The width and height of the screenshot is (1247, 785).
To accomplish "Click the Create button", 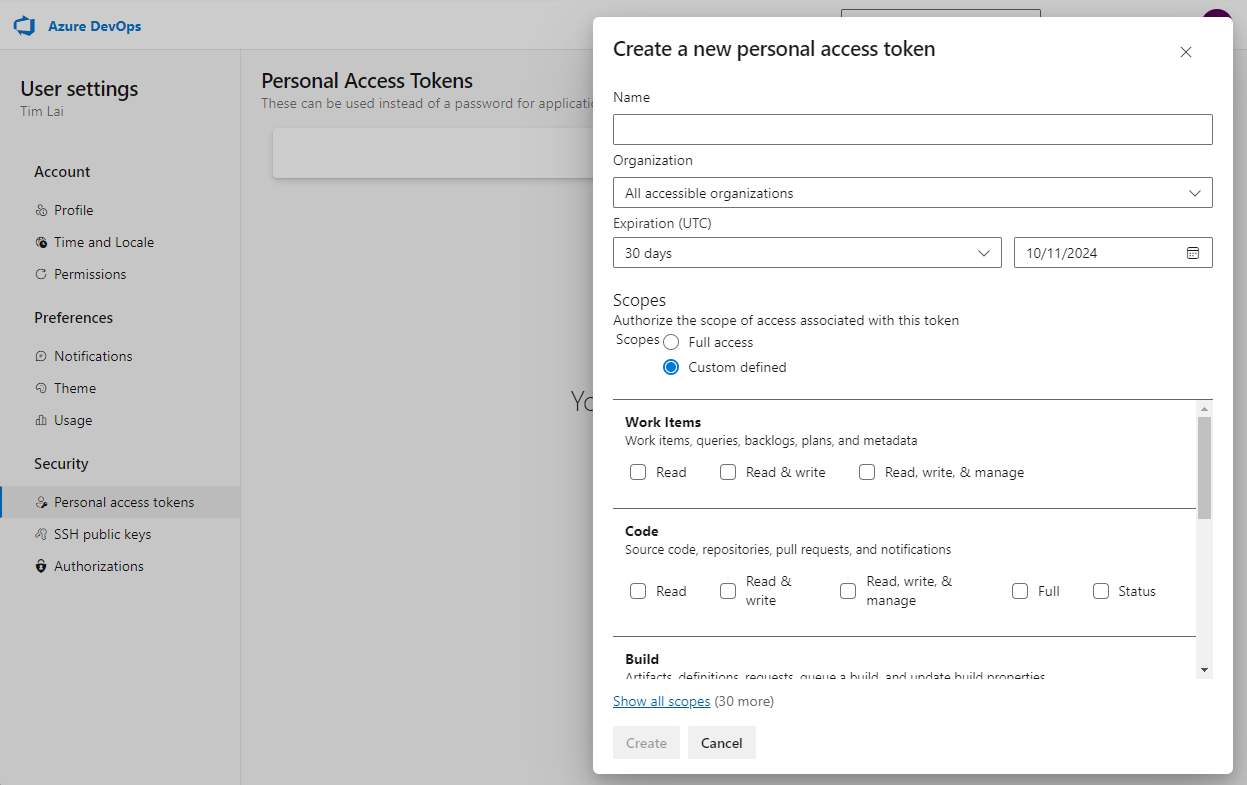I will click(646, 743).
